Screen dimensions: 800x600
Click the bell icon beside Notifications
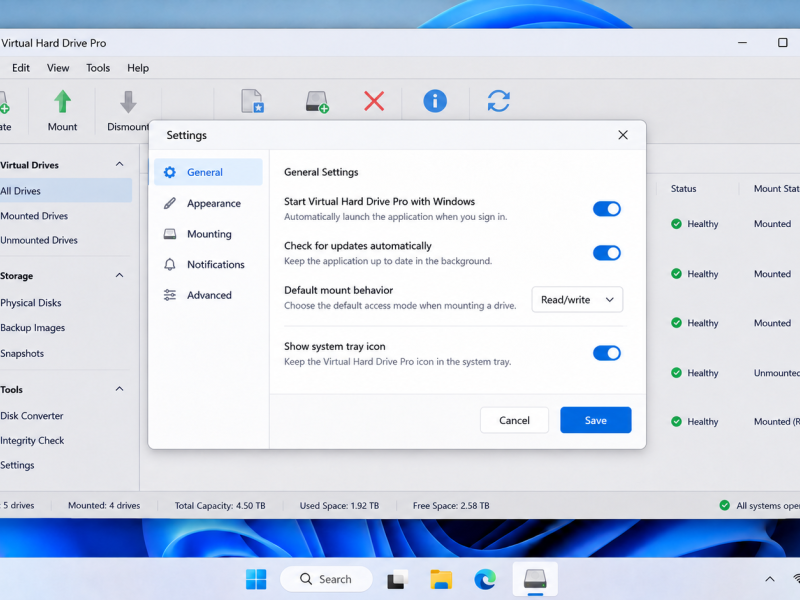170,264
